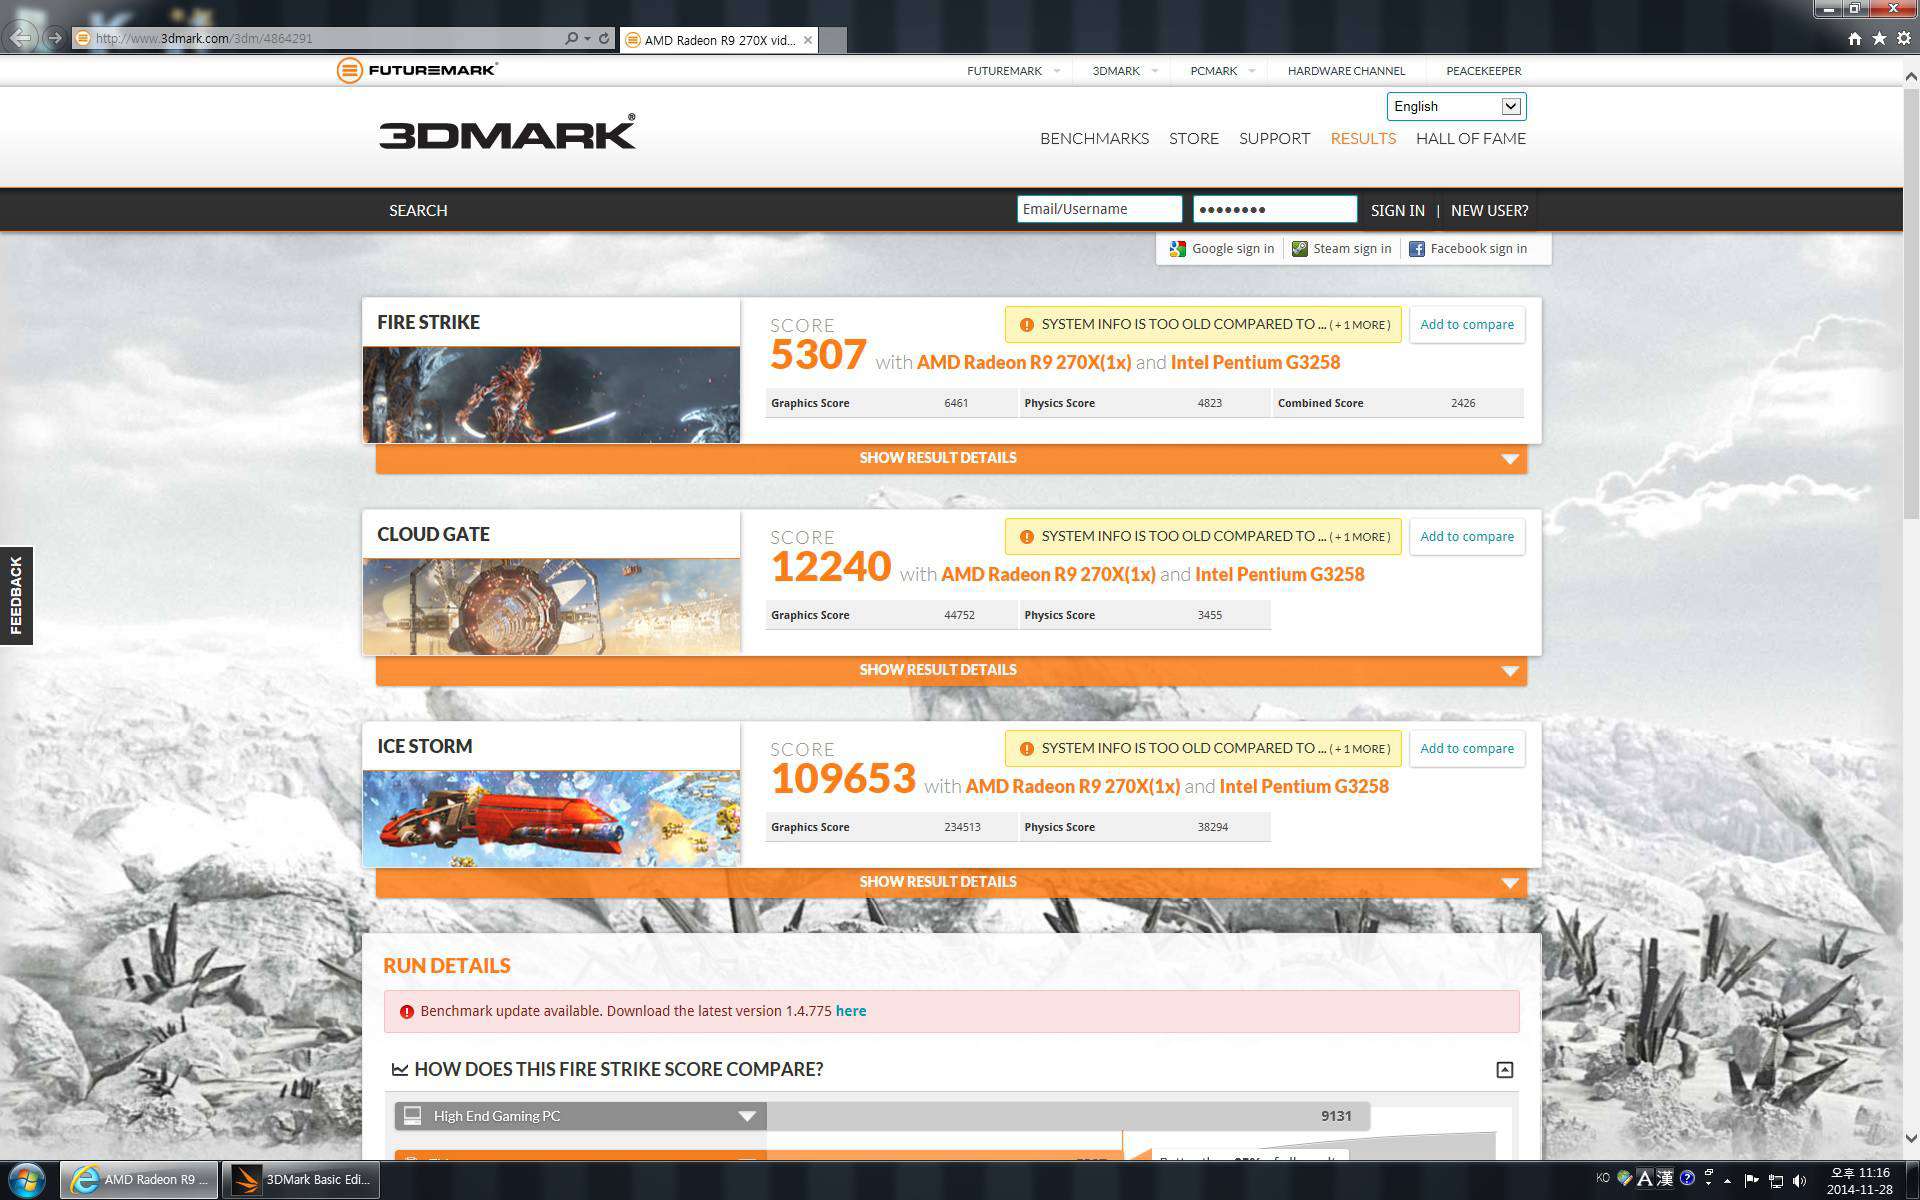This screenshot has width=1920, height=1200.
Task: Click the taskbar action center flag
Action: coord(1751,1181)
